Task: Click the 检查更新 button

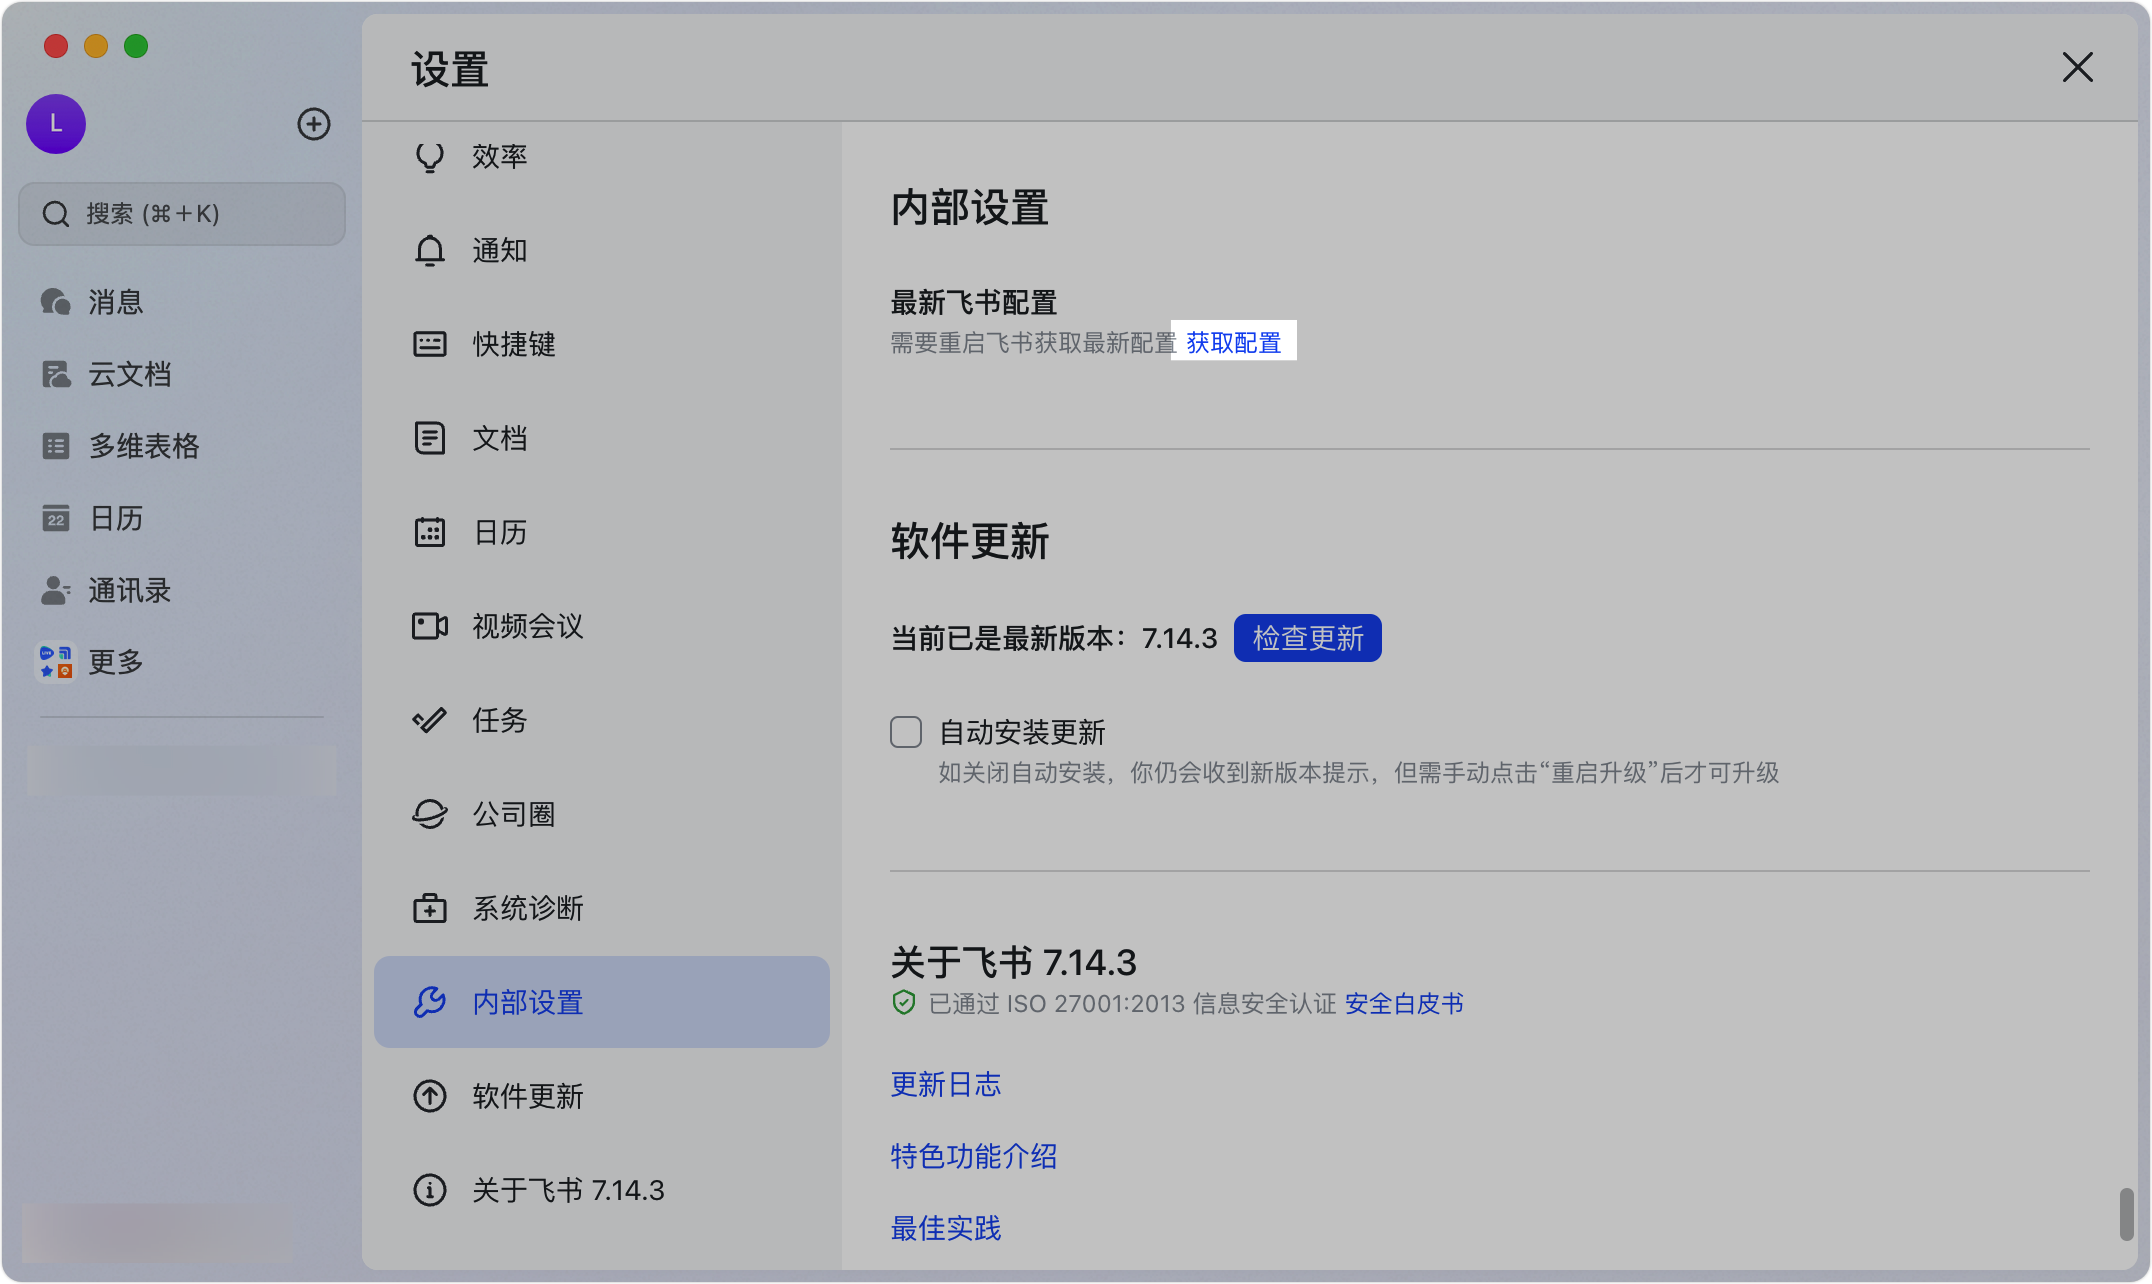Action: (x=1308, y=638)
